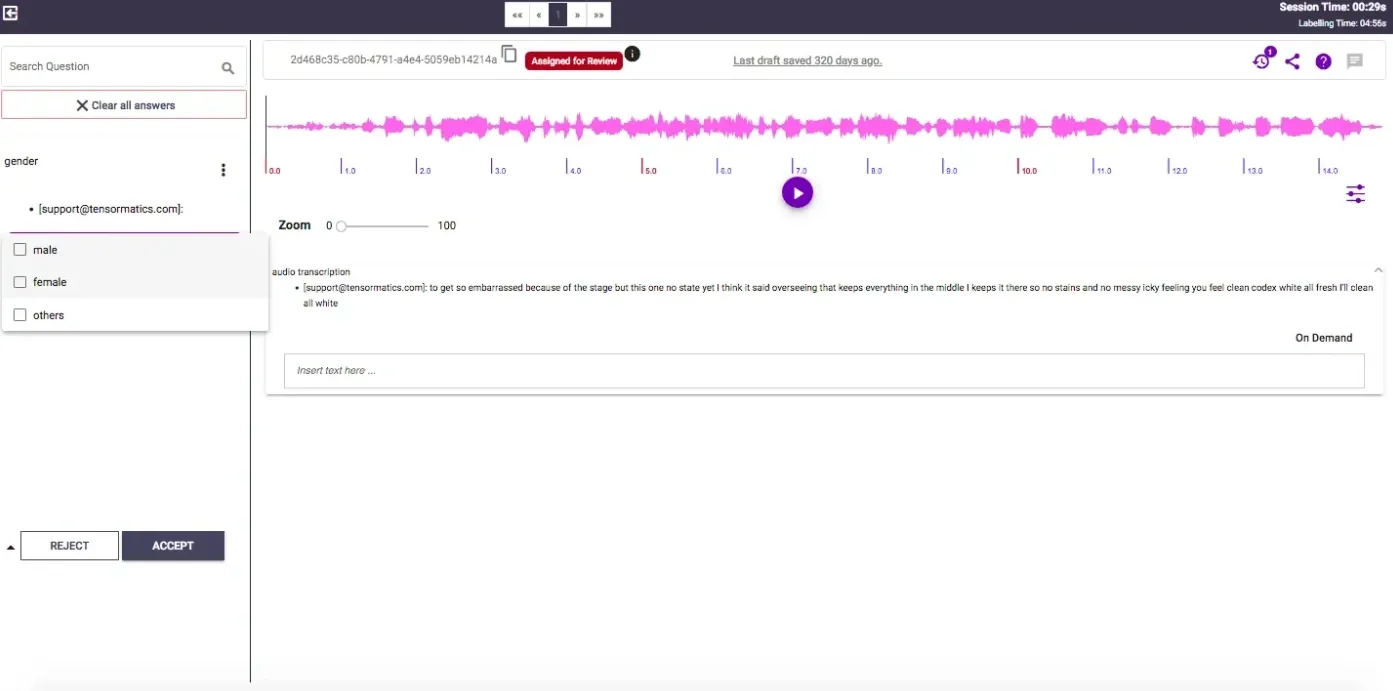
Task: Click the Assigned for Review status badge
Action: pos(573,60)
